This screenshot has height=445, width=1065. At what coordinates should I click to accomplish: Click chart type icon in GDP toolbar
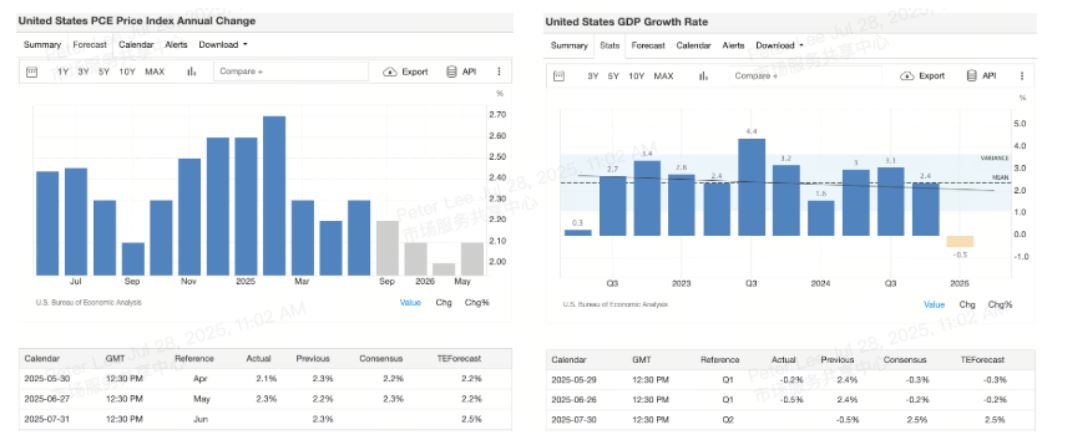pos(703,76)
